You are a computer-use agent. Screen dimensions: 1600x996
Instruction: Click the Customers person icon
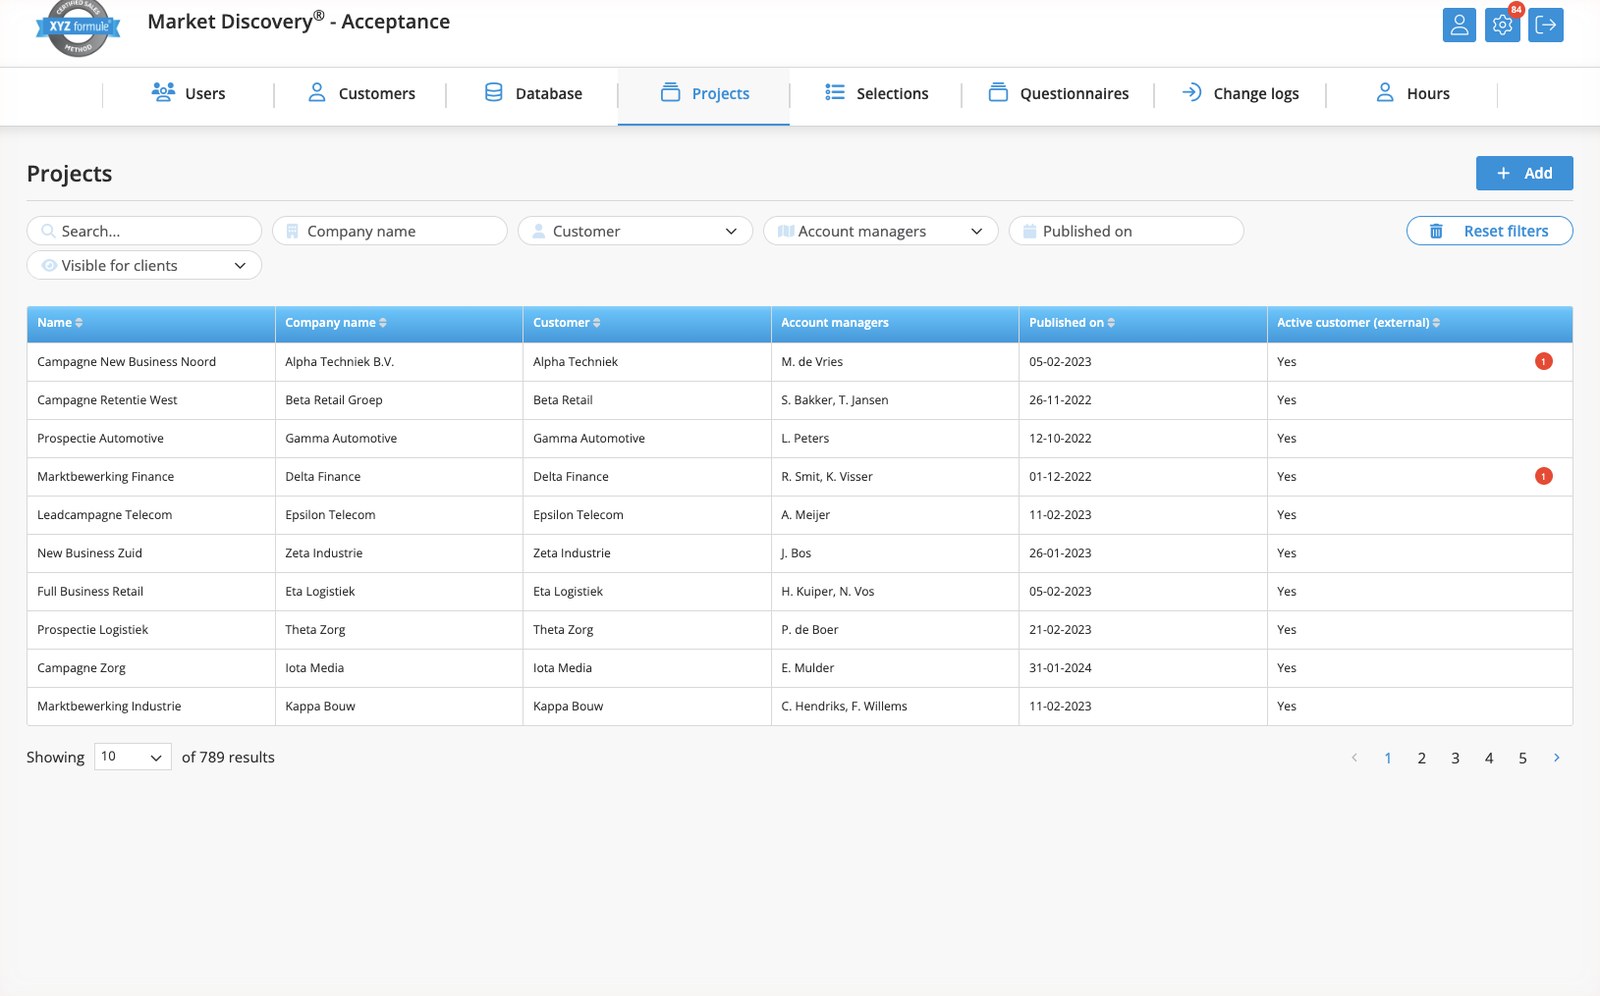click(x=317, y=92)
